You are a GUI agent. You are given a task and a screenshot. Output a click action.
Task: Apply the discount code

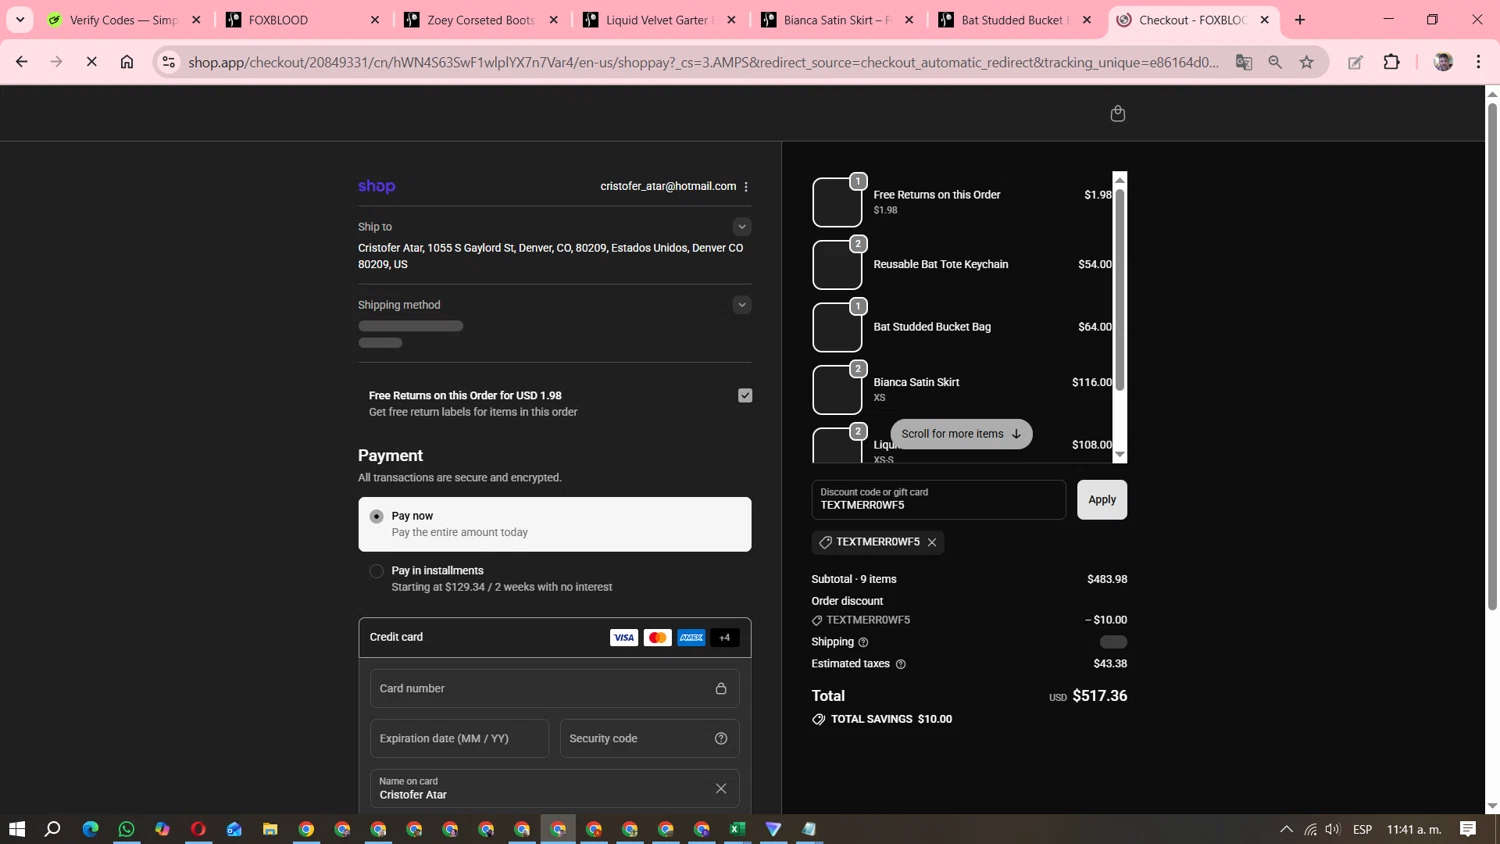(x=1102, y=500)
